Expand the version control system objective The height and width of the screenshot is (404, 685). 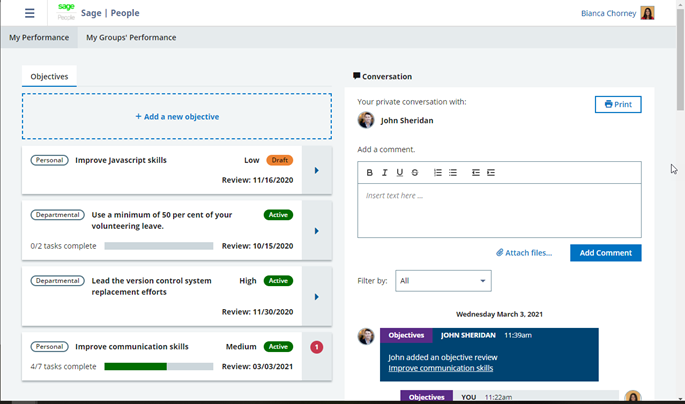pyautogui.click(x=316, y=297)
